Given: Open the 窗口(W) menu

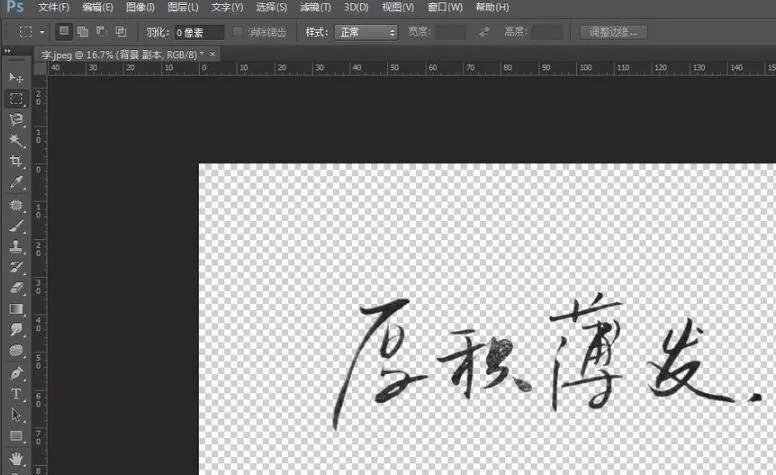Looking at the screenshot, I should [x=445, y=7].
